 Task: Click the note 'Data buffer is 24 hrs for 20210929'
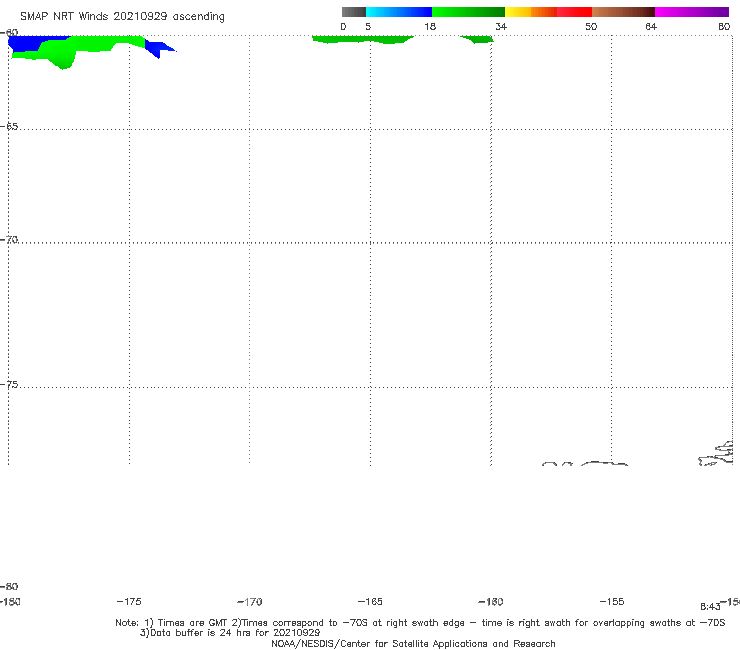coord(230,633)
